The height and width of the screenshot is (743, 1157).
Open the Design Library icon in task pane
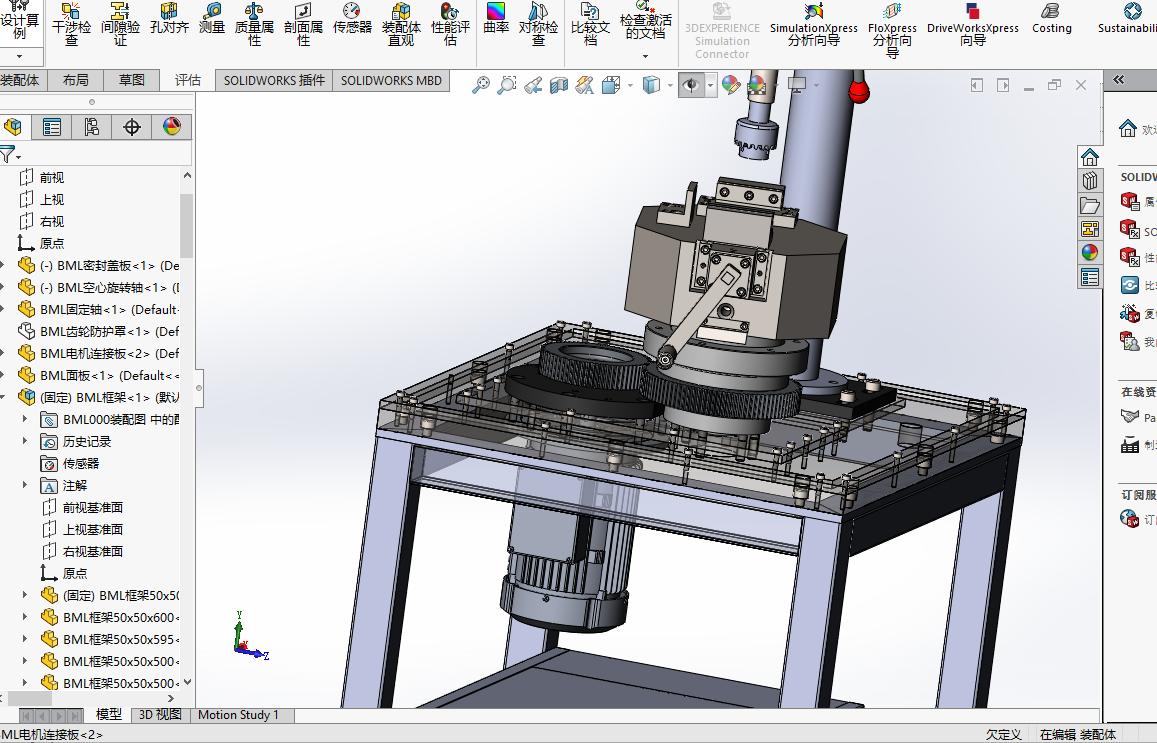pos(1090,181)
